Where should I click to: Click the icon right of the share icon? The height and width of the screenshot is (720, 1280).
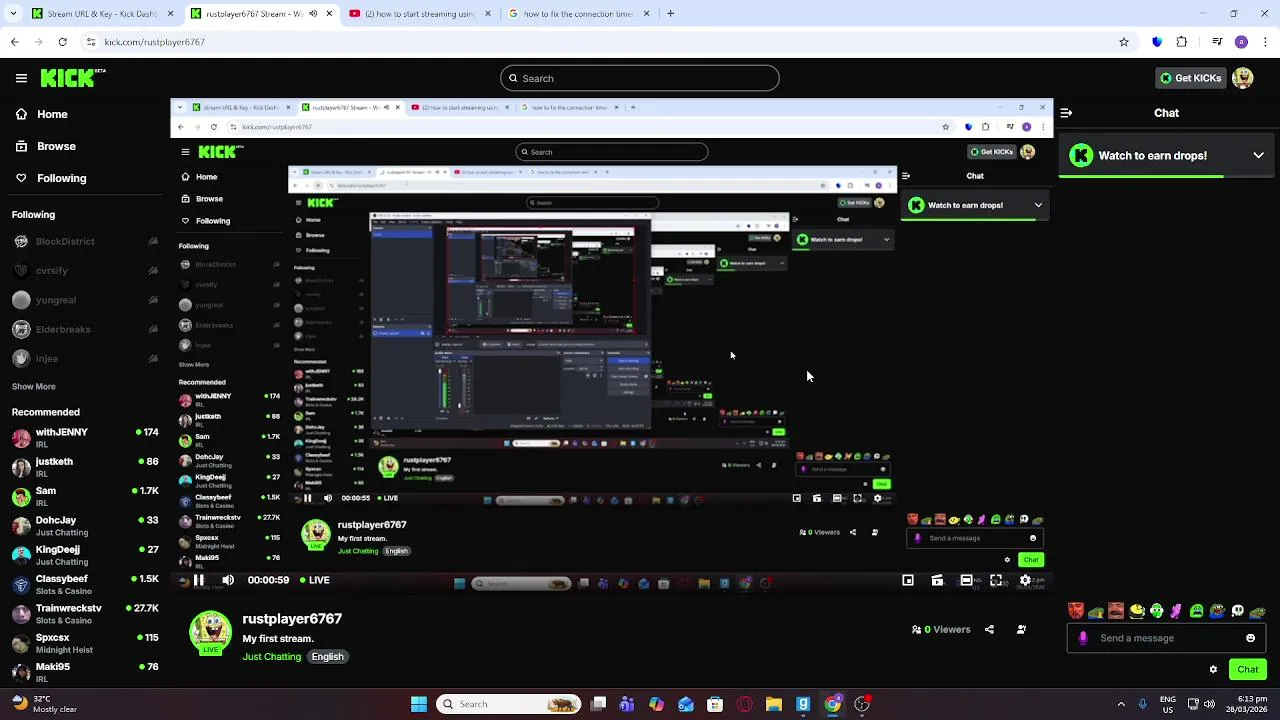(1021, 630)
